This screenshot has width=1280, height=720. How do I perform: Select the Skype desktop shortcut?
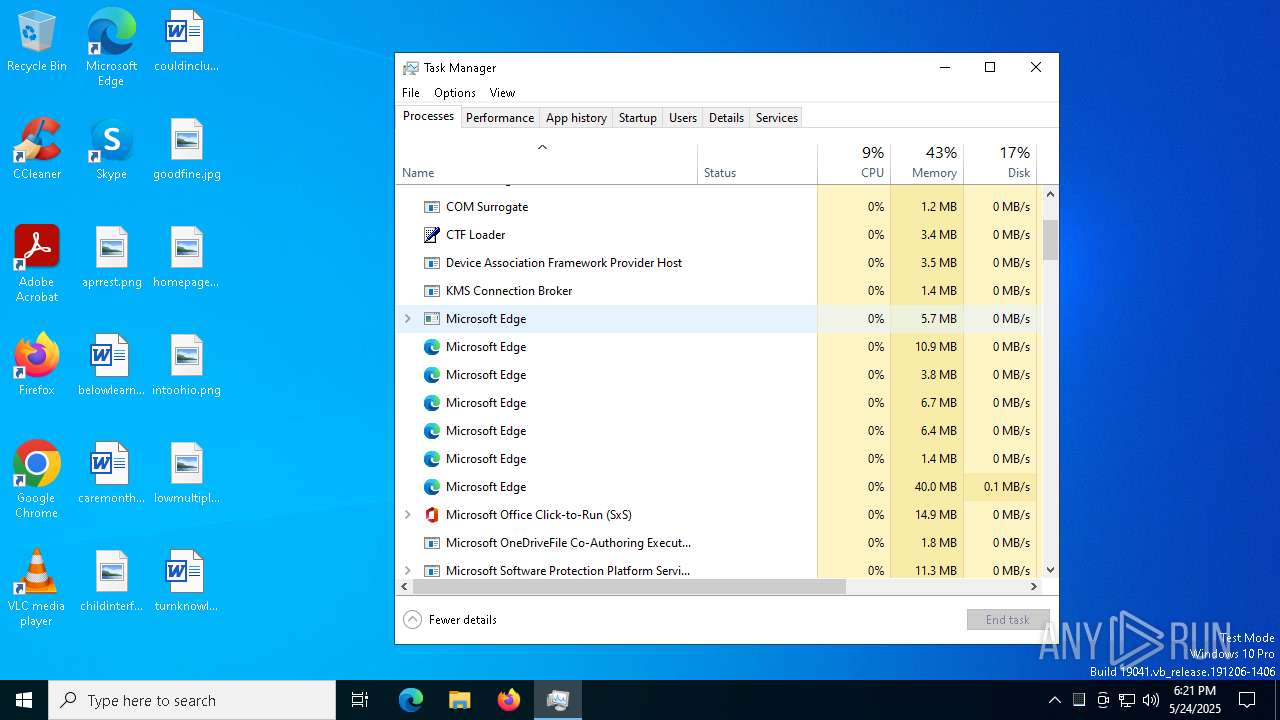[111, 149]
